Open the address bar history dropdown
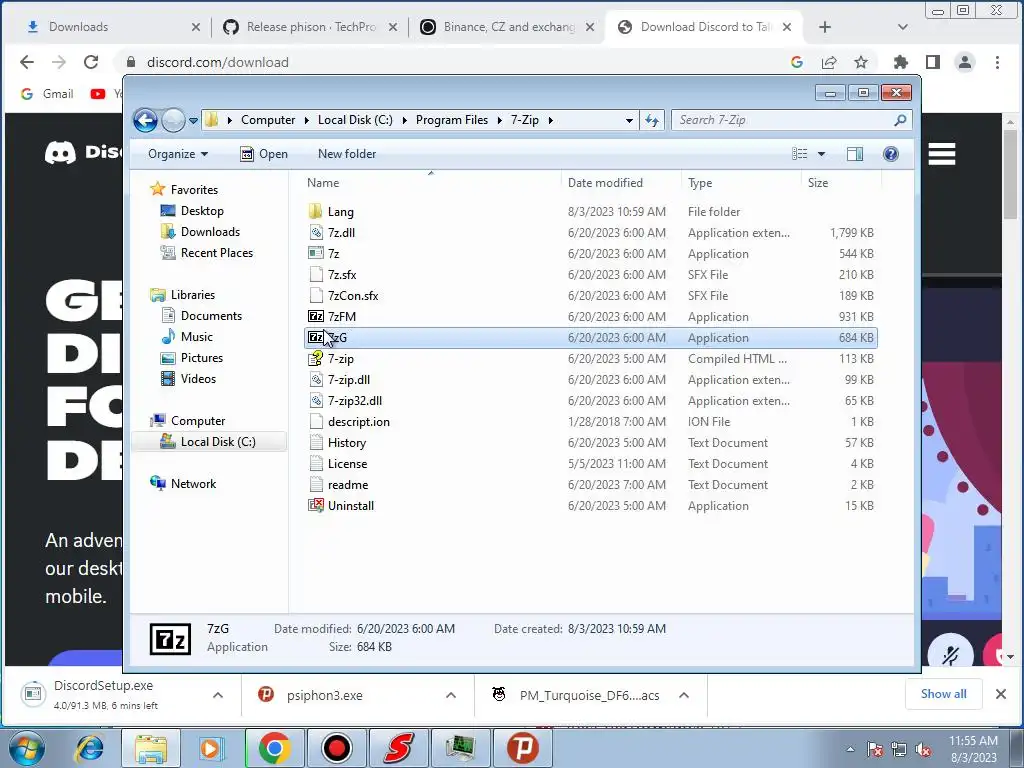Screen dimensions: 1024x768 click(x=629, y=120)
